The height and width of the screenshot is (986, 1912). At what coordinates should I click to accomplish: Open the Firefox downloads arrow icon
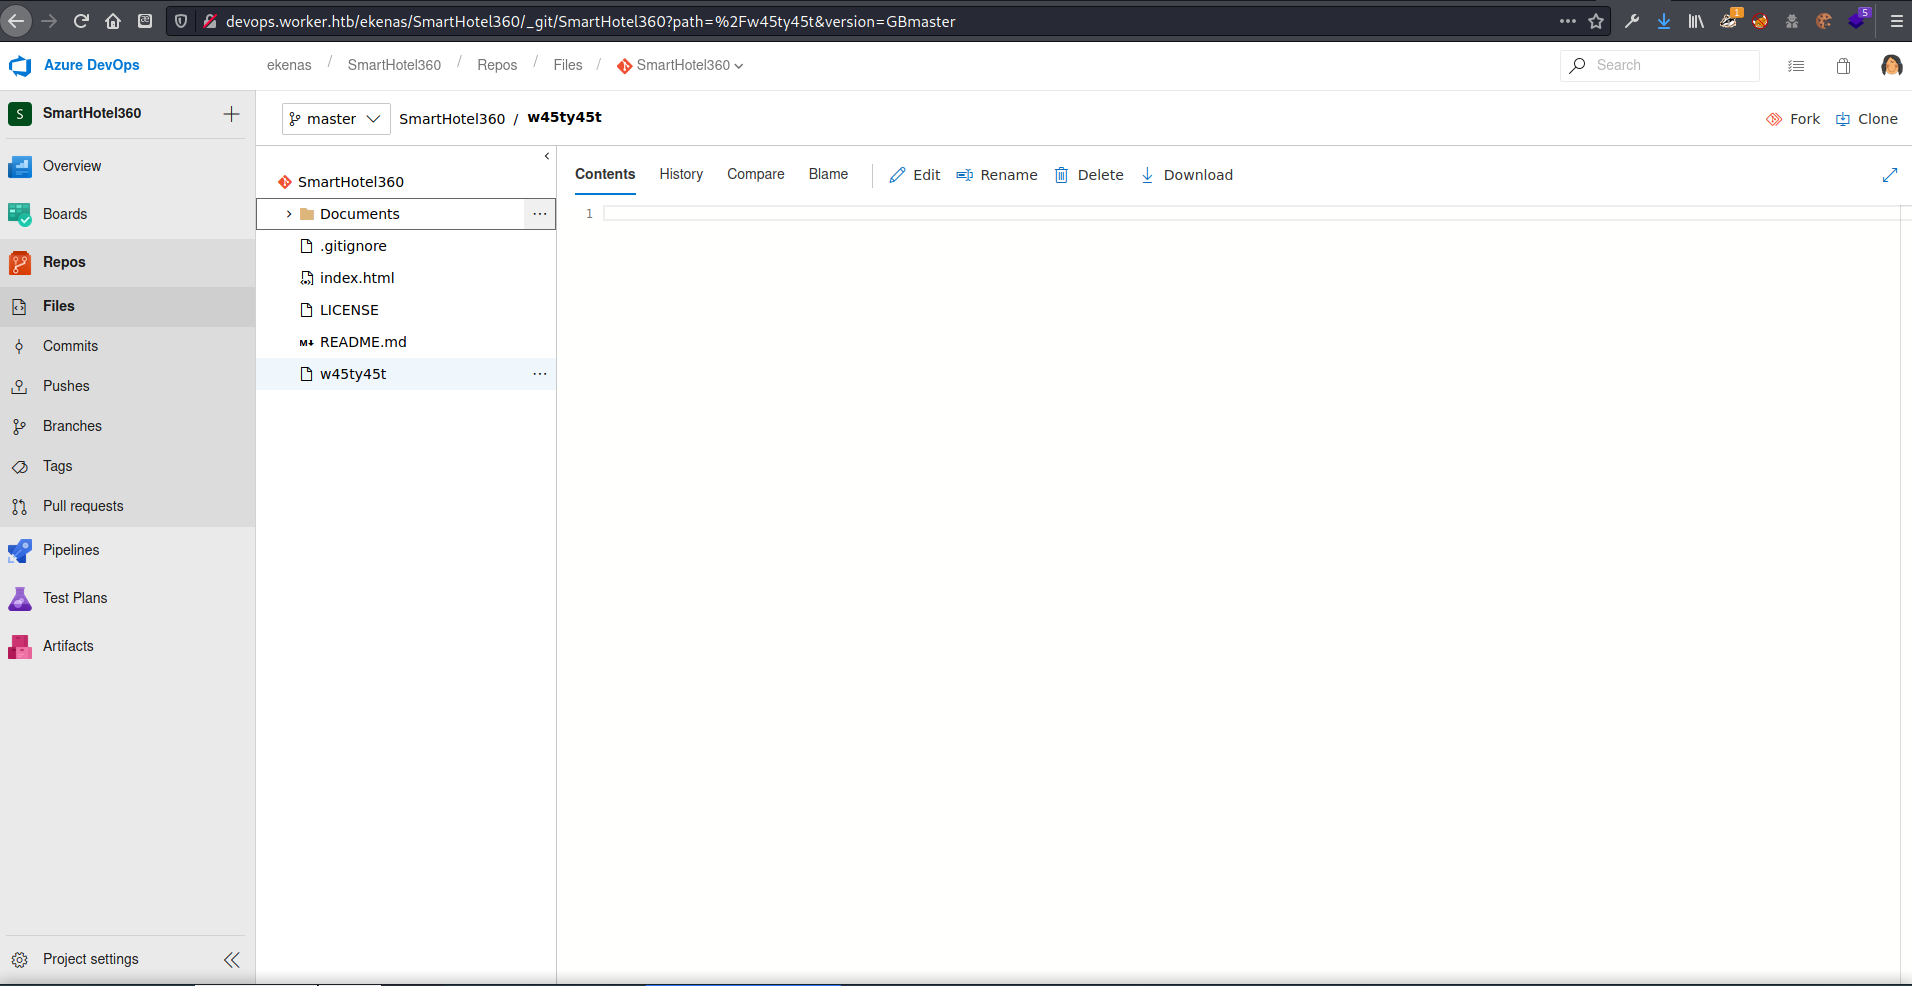[x=1664, y=21]
